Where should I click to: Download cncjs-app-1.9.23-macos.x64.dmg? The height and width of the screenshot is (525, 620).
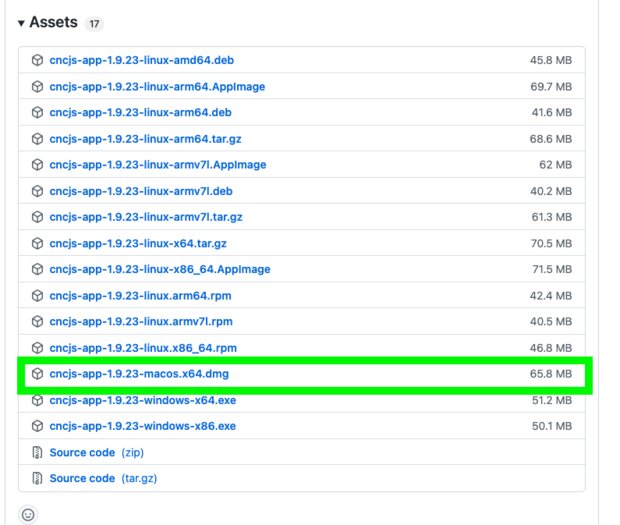139,374
